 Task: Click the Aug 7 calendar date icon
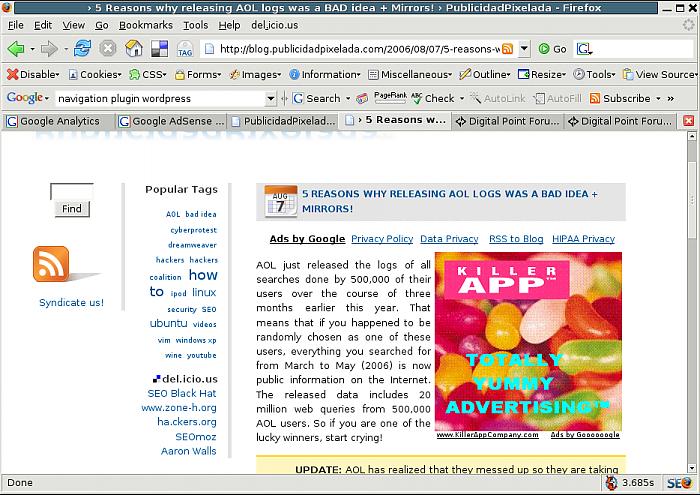[x=280, y=201]
